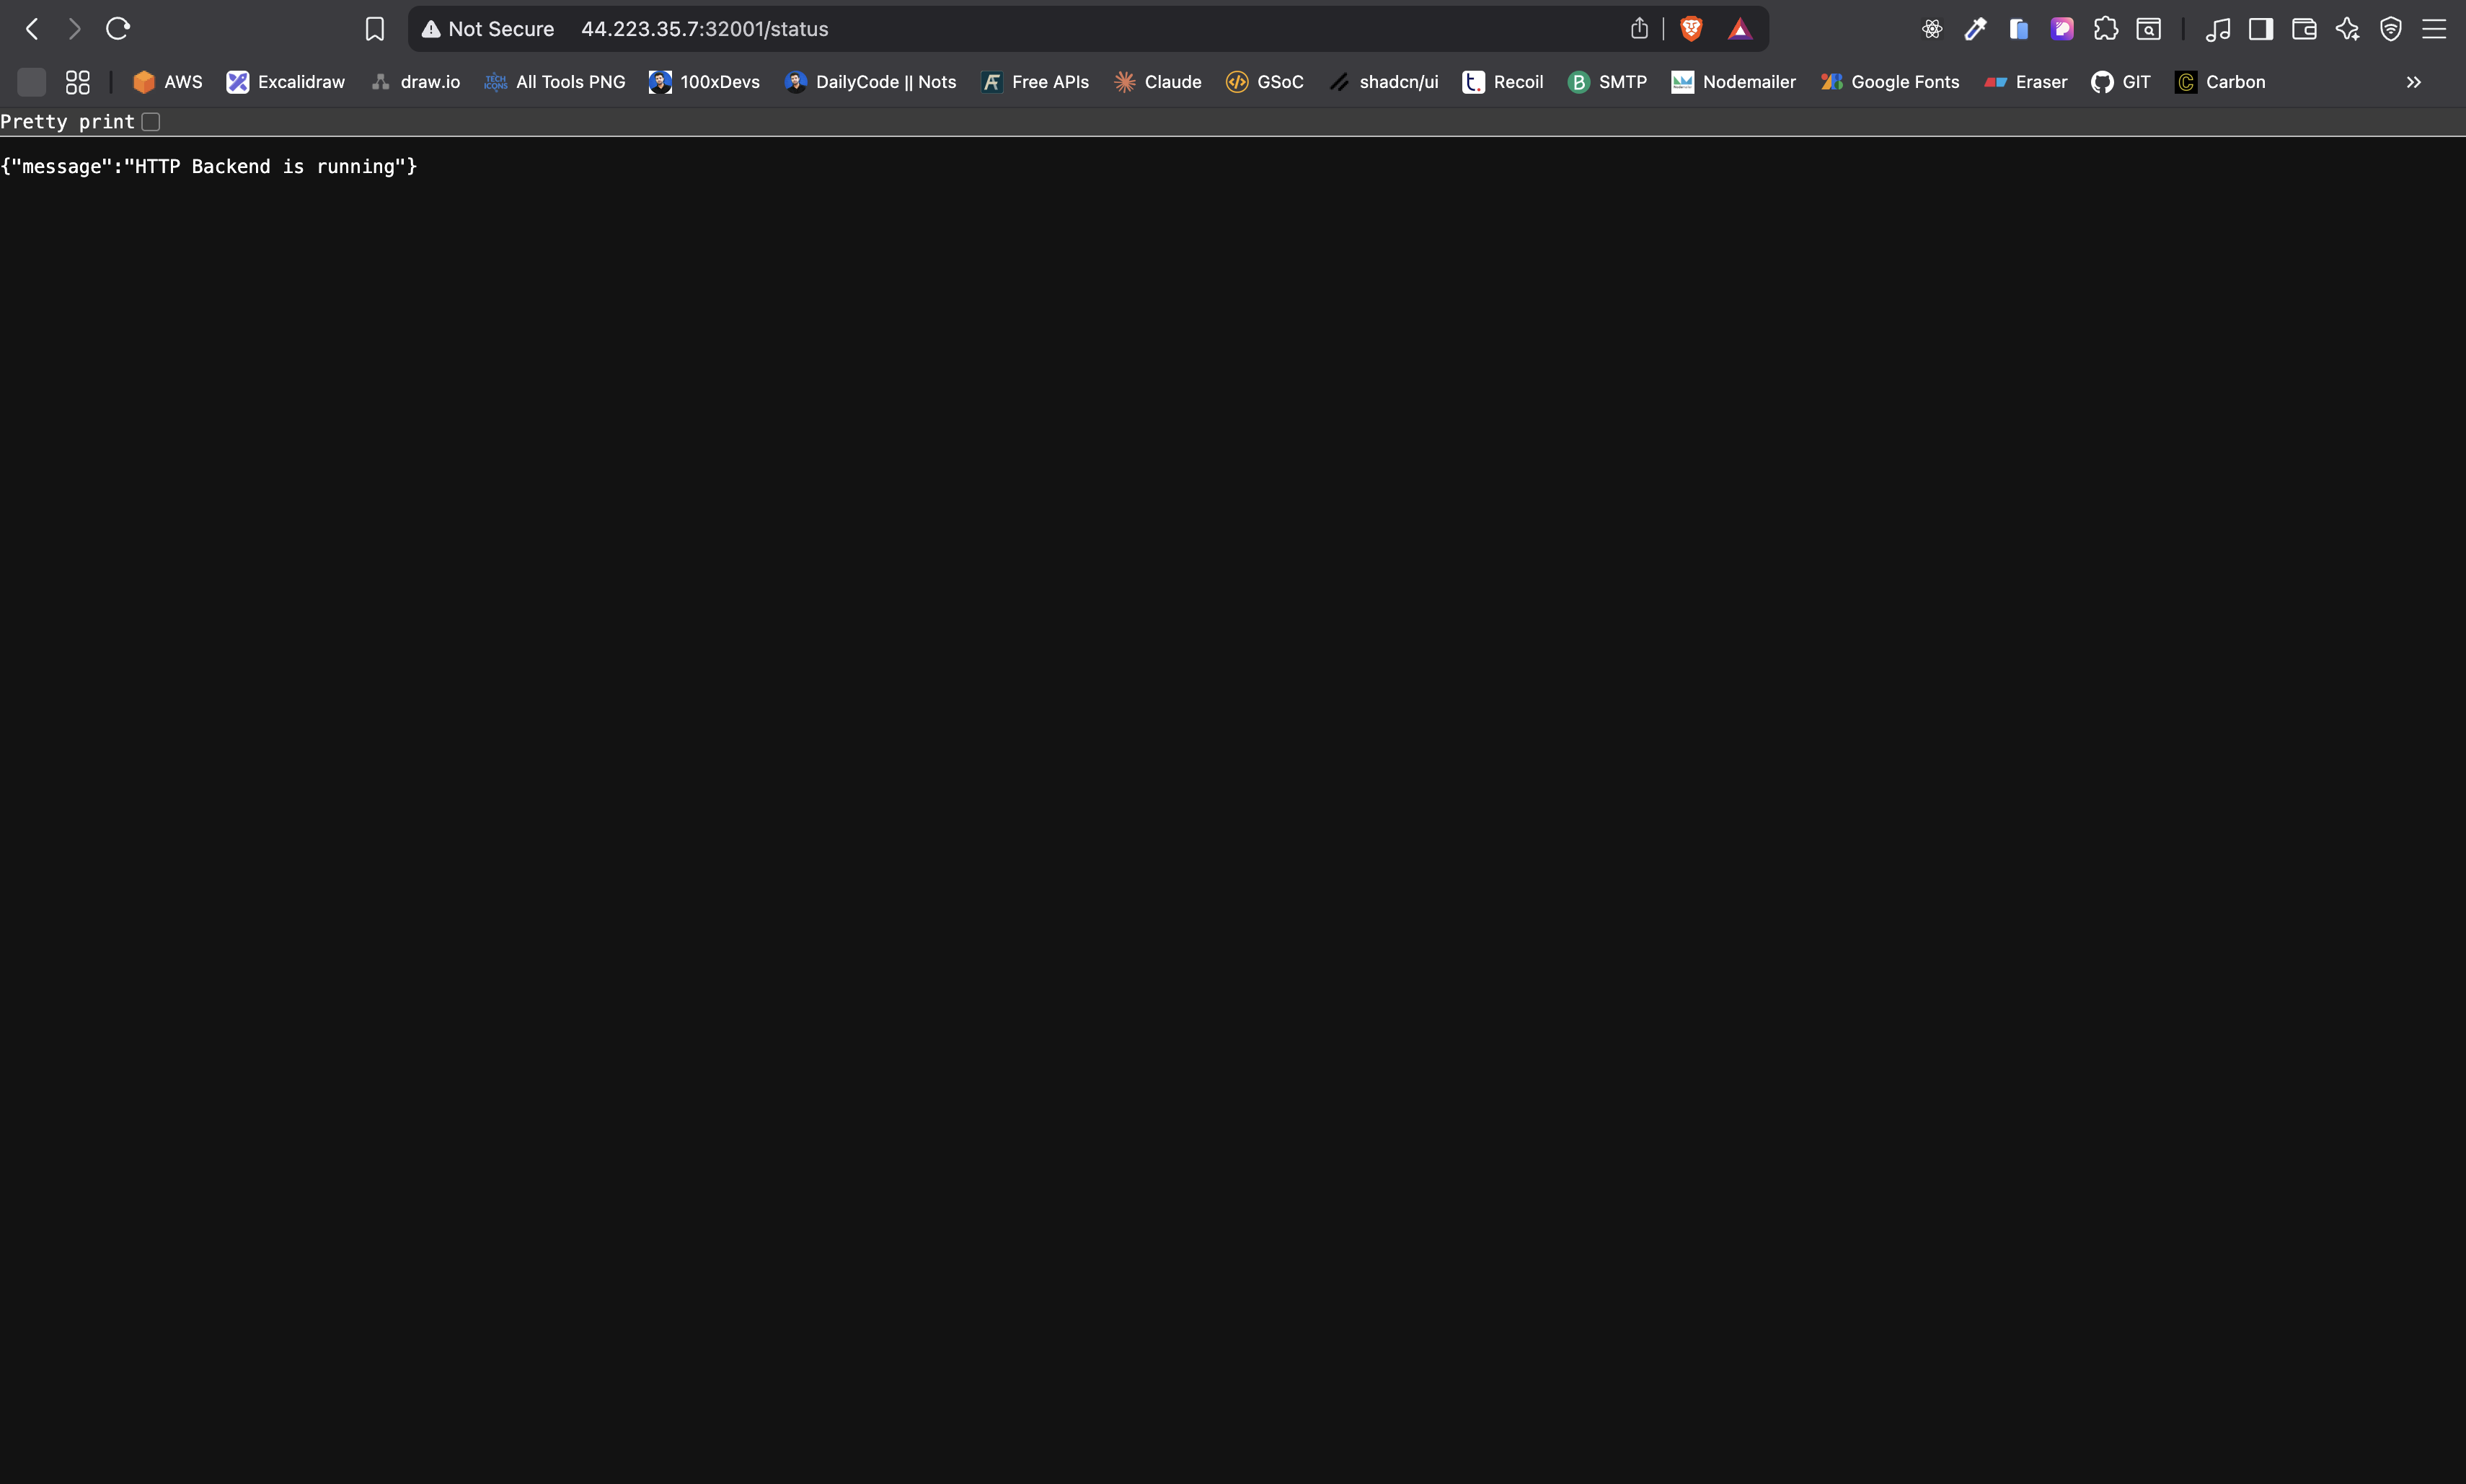
Task: Click the Brave Rewards triangle icon
Action: pos(1740,29)
